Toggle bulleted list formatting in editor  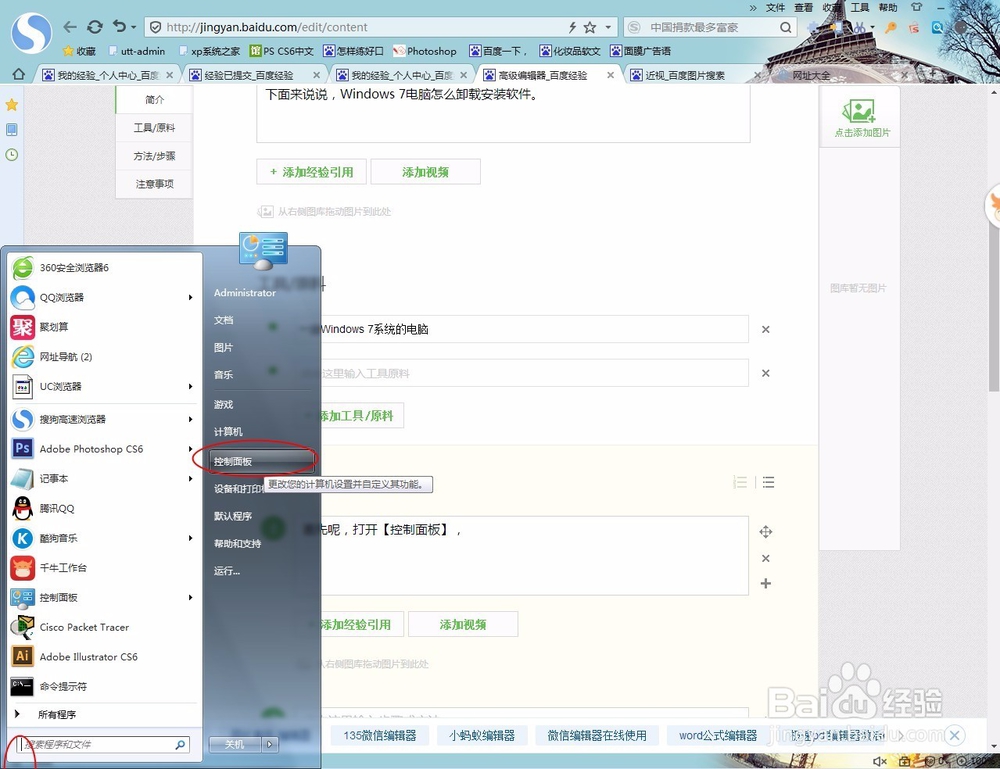click(x=768, y=482)
